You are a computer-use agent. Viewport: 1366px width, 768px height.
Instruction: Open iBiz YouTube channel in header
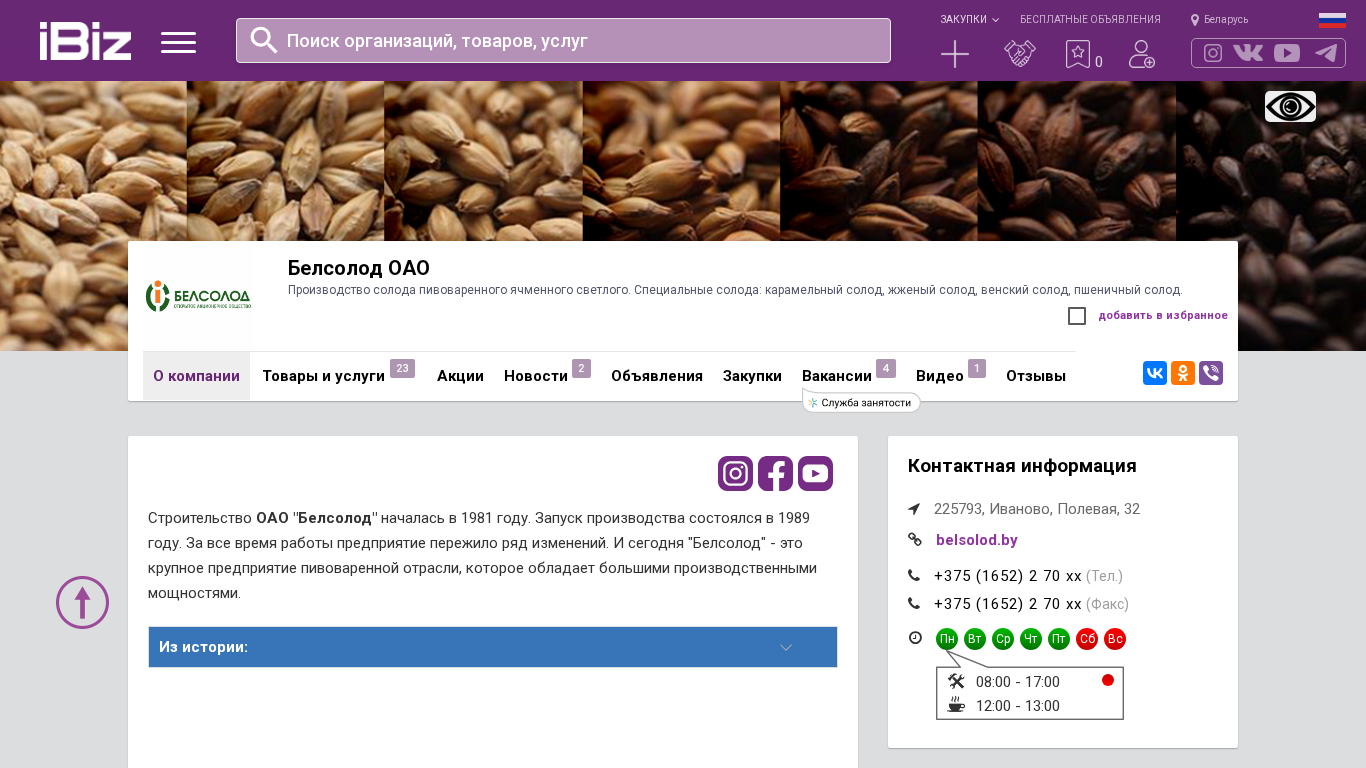1287,53
